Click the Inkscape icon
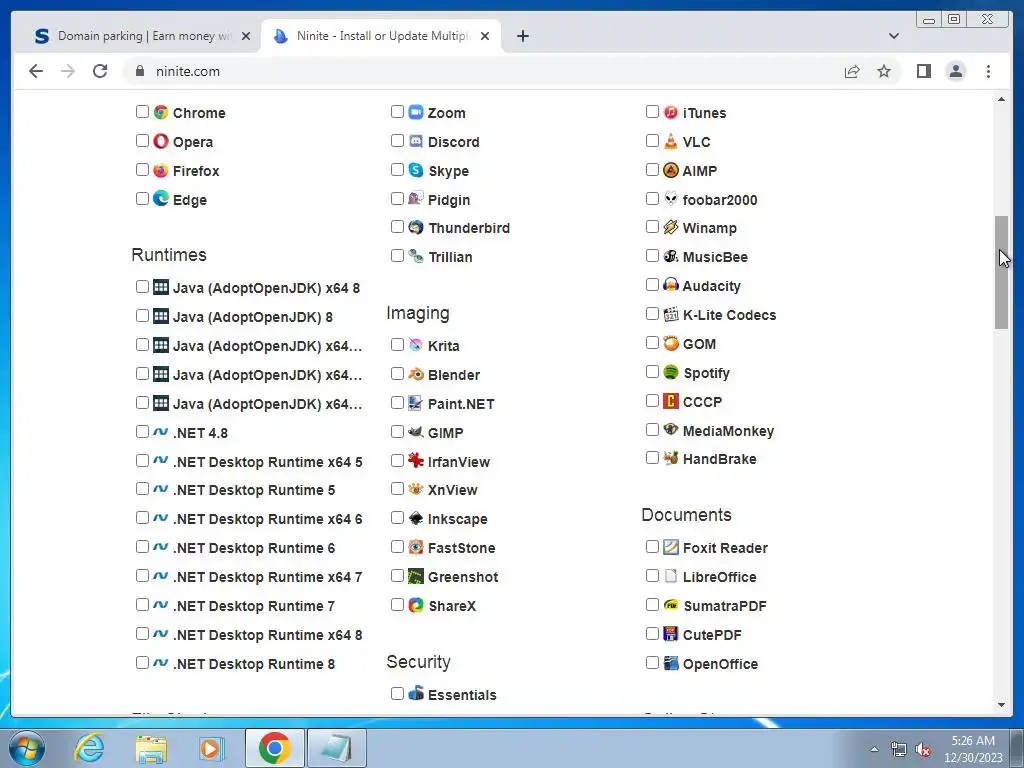1024x768 pixels. point(416,518)
